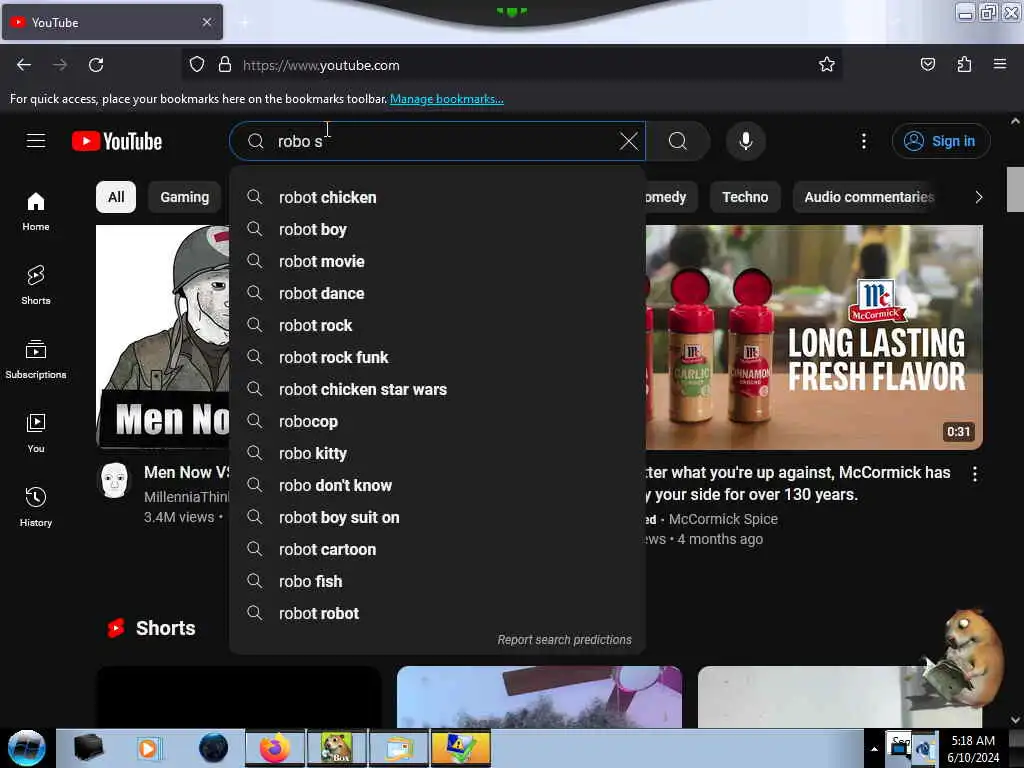
Task: Click the page vertical scrollbar thumb
Action: [1015, 189]
